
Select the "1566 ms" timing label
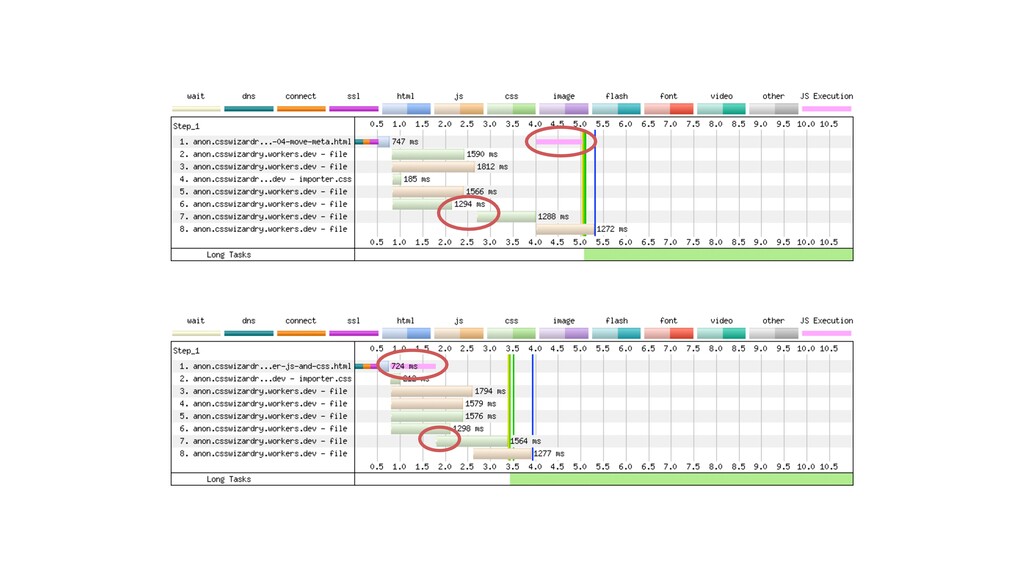[x=481, y=191]
